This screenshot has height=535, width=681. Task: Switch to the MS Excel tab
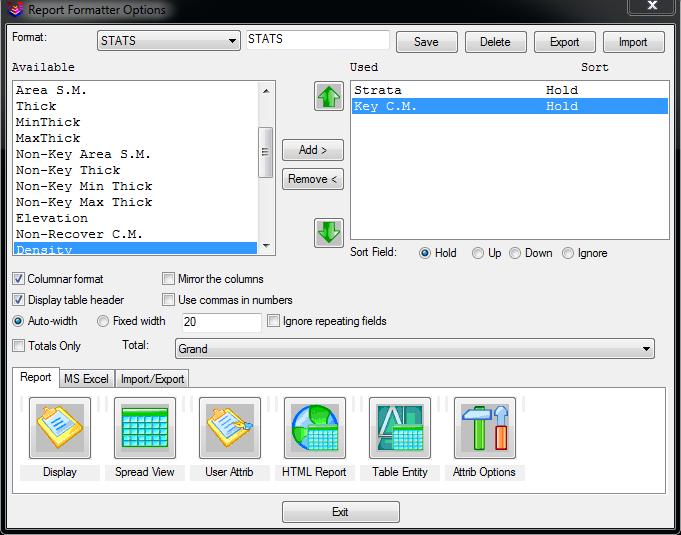(x=86, y=379)
